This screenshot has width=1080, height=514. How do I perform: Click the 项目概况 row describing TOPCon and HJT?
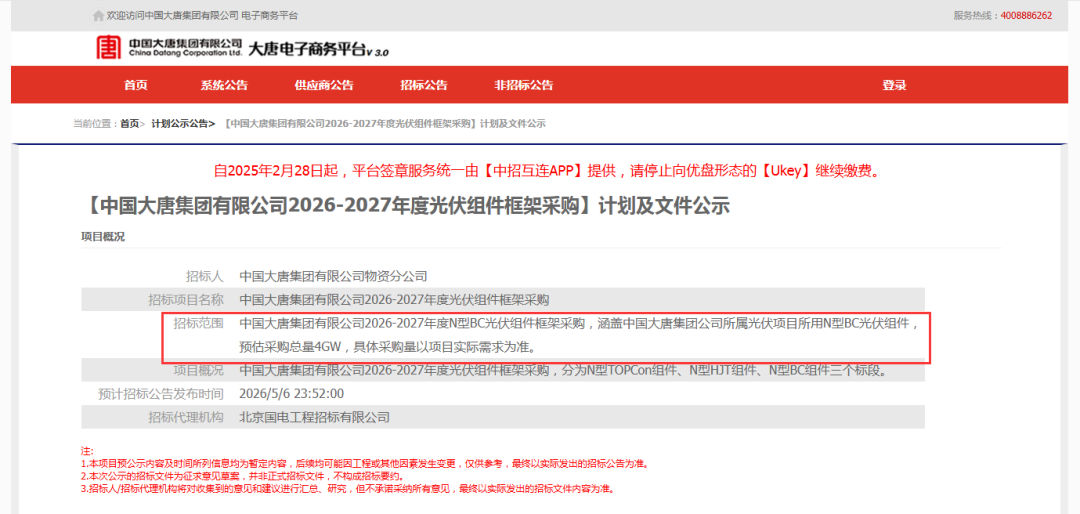click(x=503, y=371)
